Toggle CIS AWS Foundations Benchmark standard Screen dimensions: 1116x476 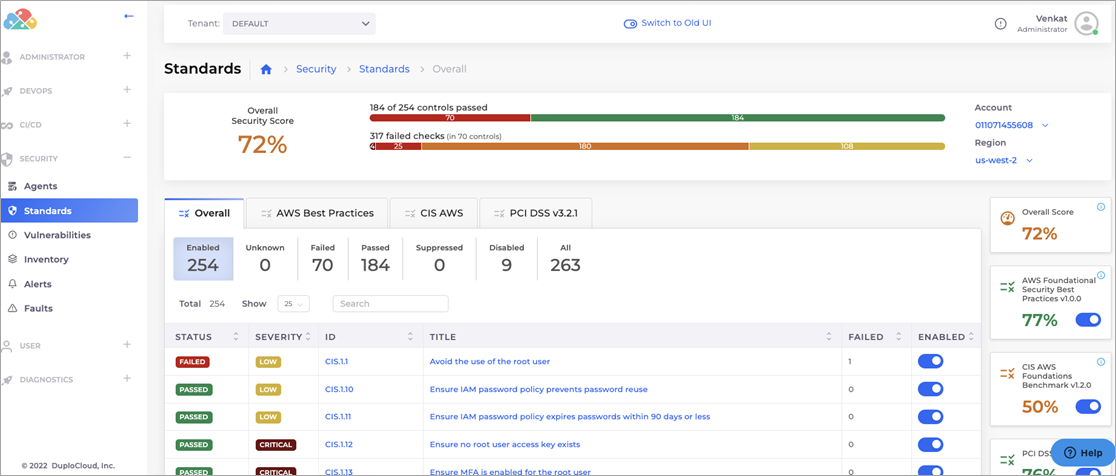[1088, 406]
